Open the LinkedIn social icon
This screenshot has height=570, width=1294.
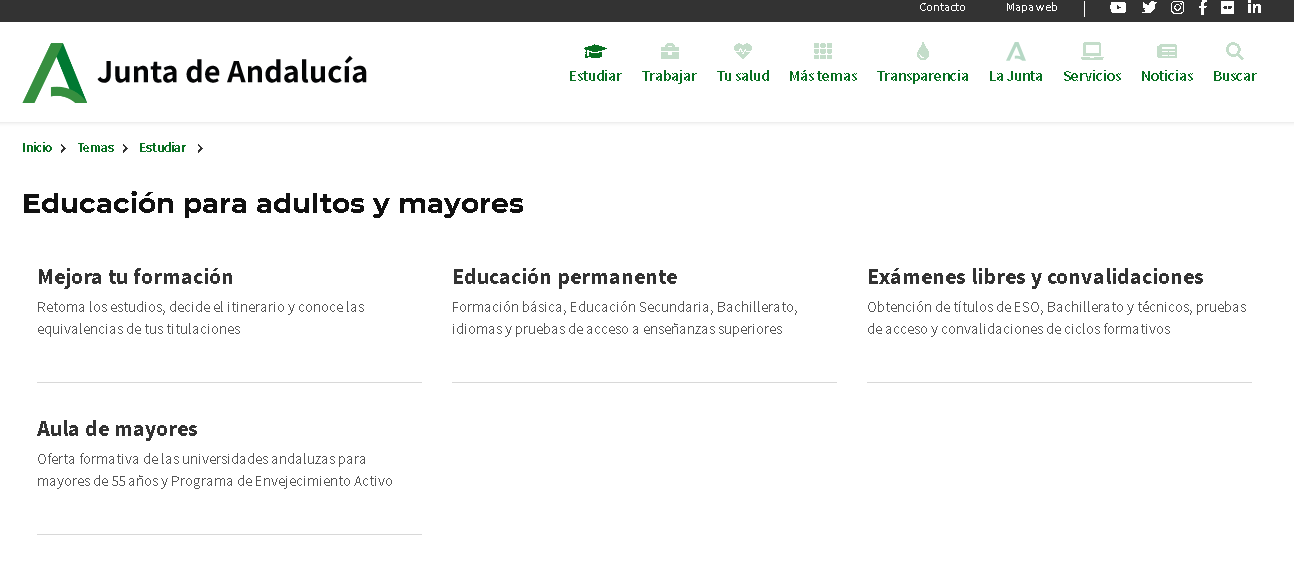coord(1254,7)
